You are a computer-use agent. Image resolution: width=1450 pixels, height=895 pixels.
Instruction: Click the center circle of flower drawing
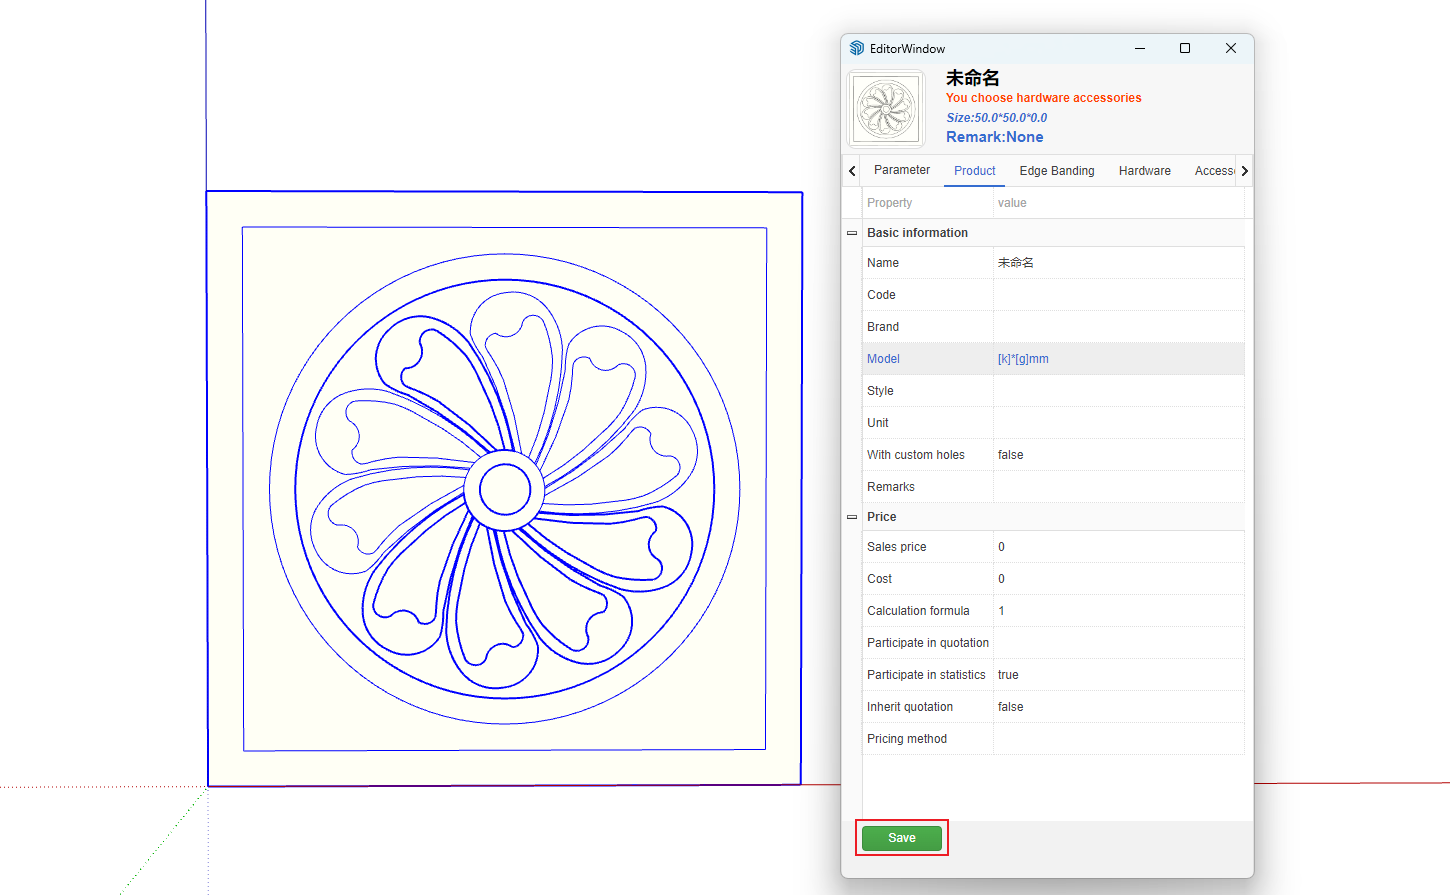click(504, 490)
